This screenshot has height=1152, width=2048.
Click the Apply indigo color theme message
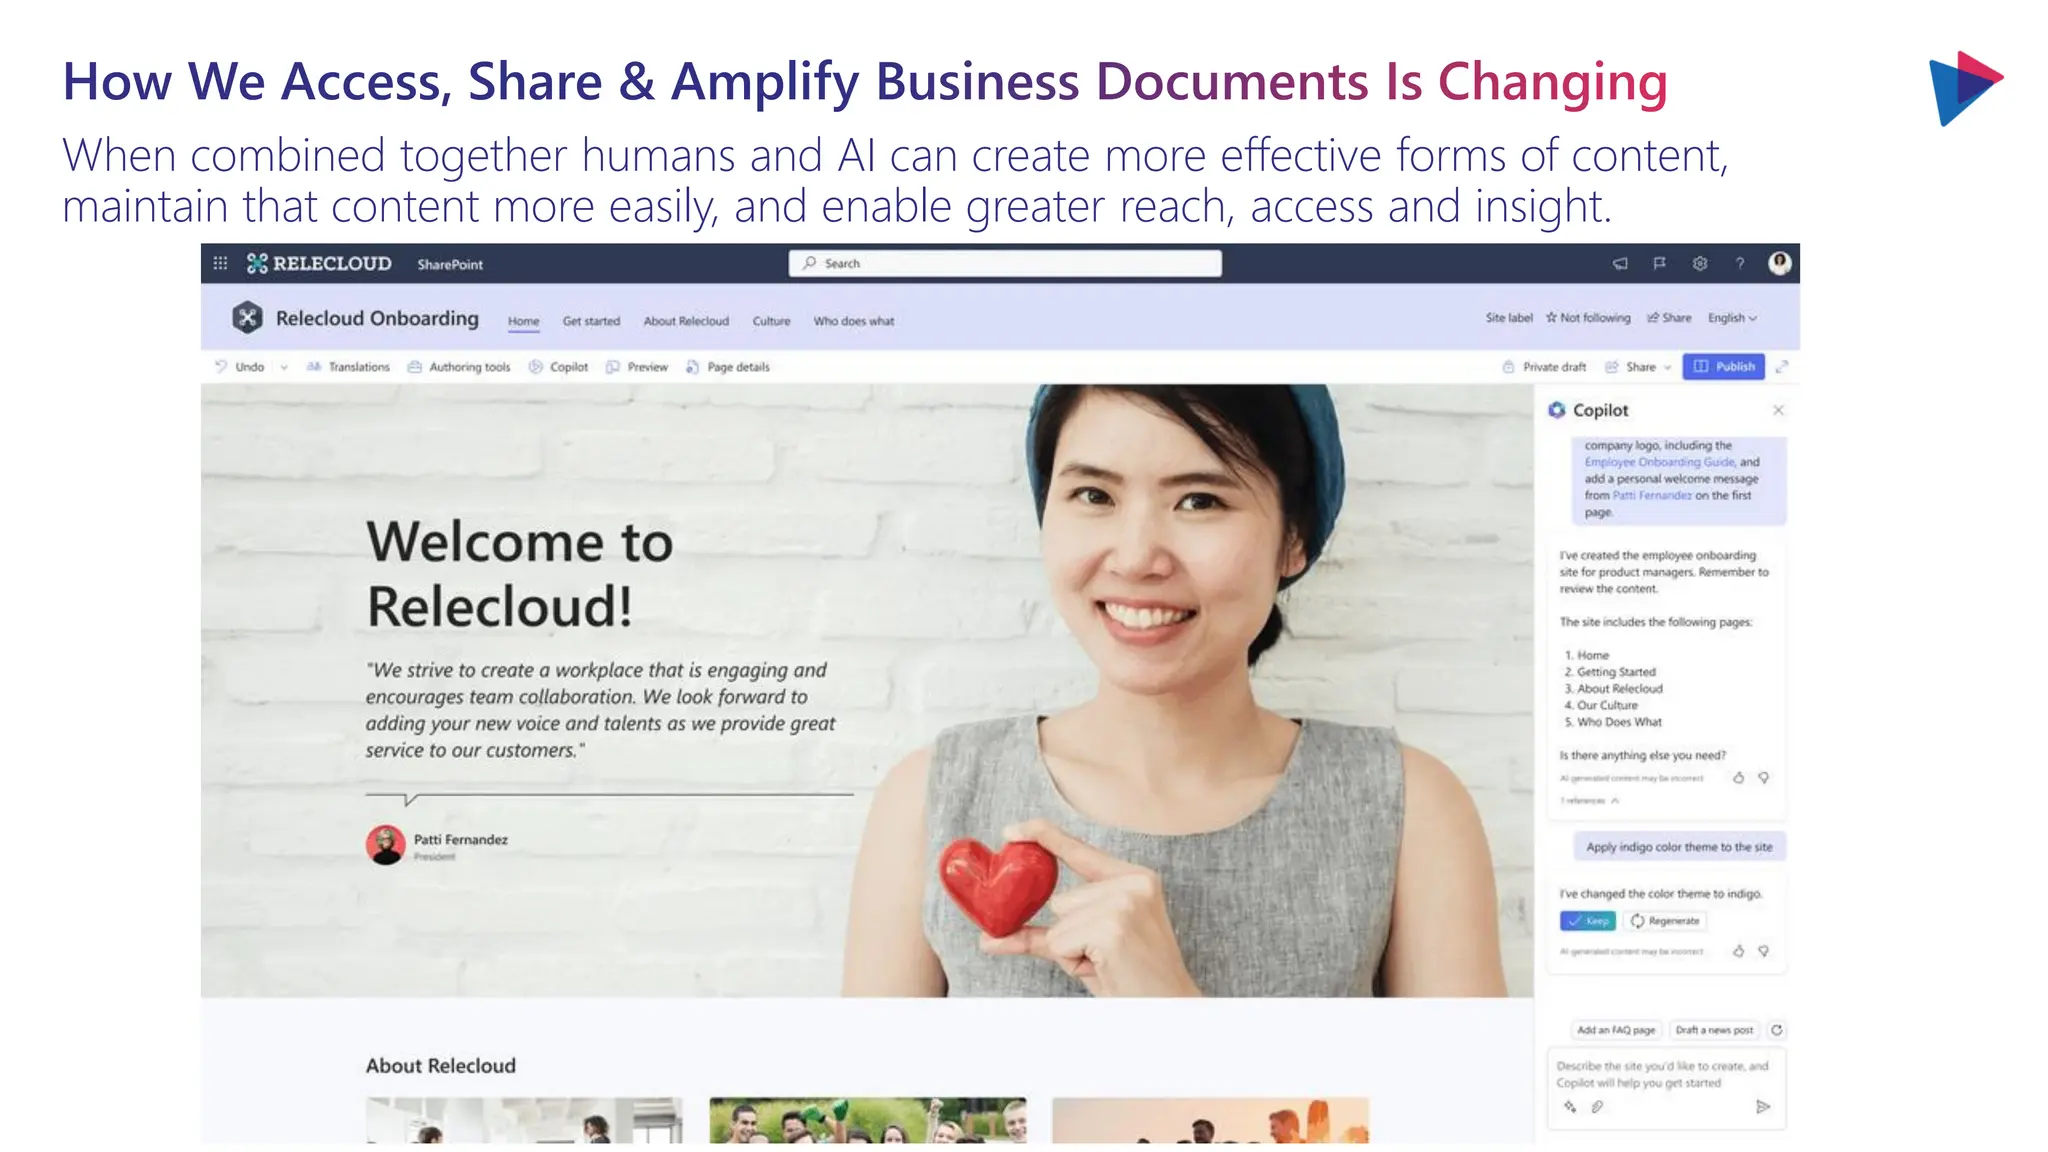[1679, 847]
